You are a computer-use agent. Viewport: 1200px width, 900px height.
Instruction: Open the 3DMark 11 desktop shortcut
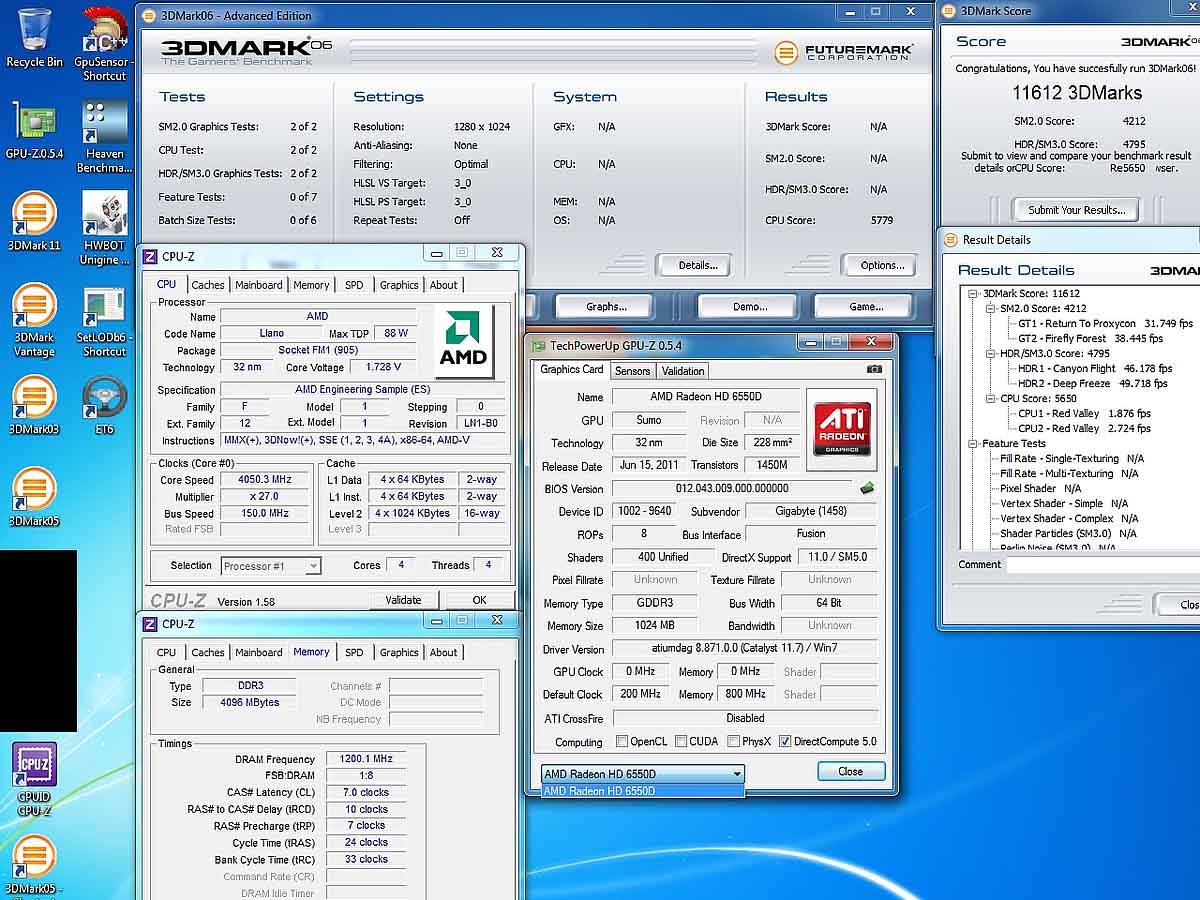pyautogui.click(x=34, y=222)
